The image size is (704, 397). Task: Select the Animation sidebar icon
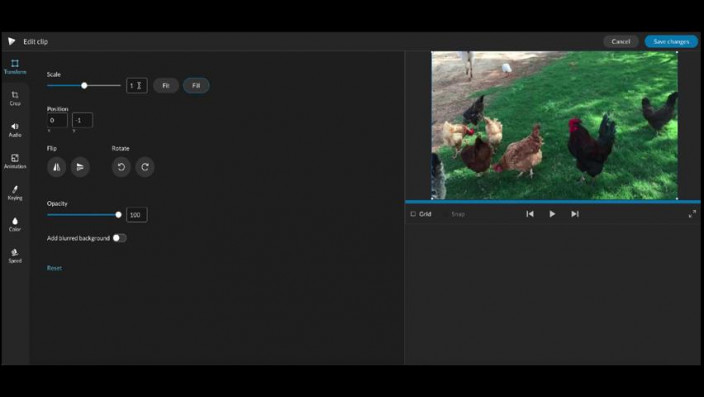coord(15,161)
